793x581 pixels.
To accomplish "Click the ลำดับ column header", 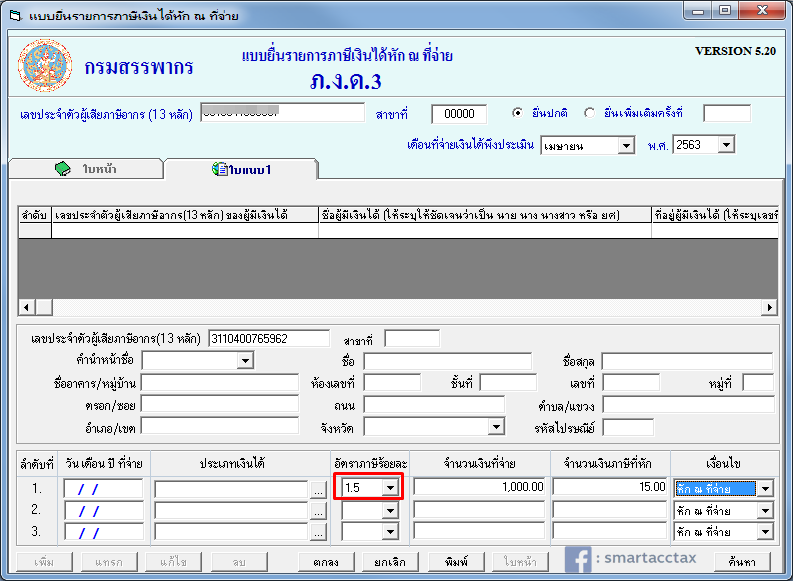I will (34, 215).
